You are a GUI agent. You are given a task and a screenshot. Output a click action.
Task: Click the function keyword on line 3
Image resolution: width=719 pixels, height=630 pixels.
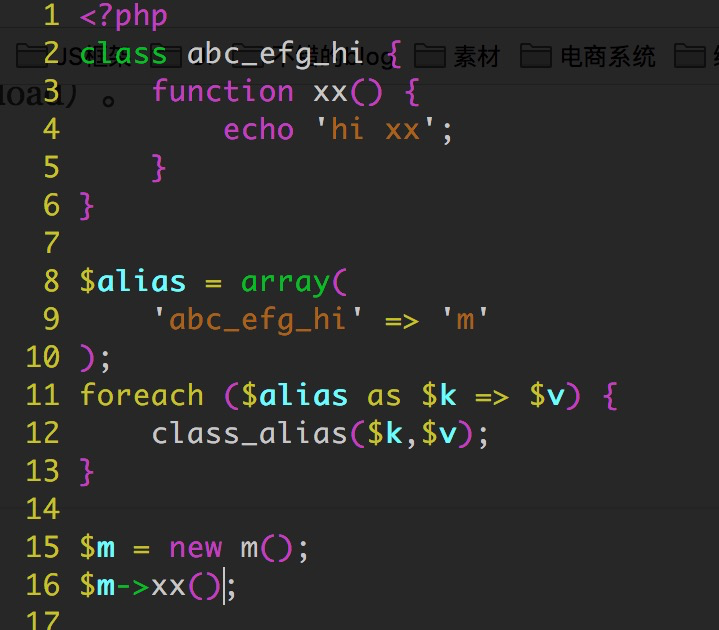222,91
